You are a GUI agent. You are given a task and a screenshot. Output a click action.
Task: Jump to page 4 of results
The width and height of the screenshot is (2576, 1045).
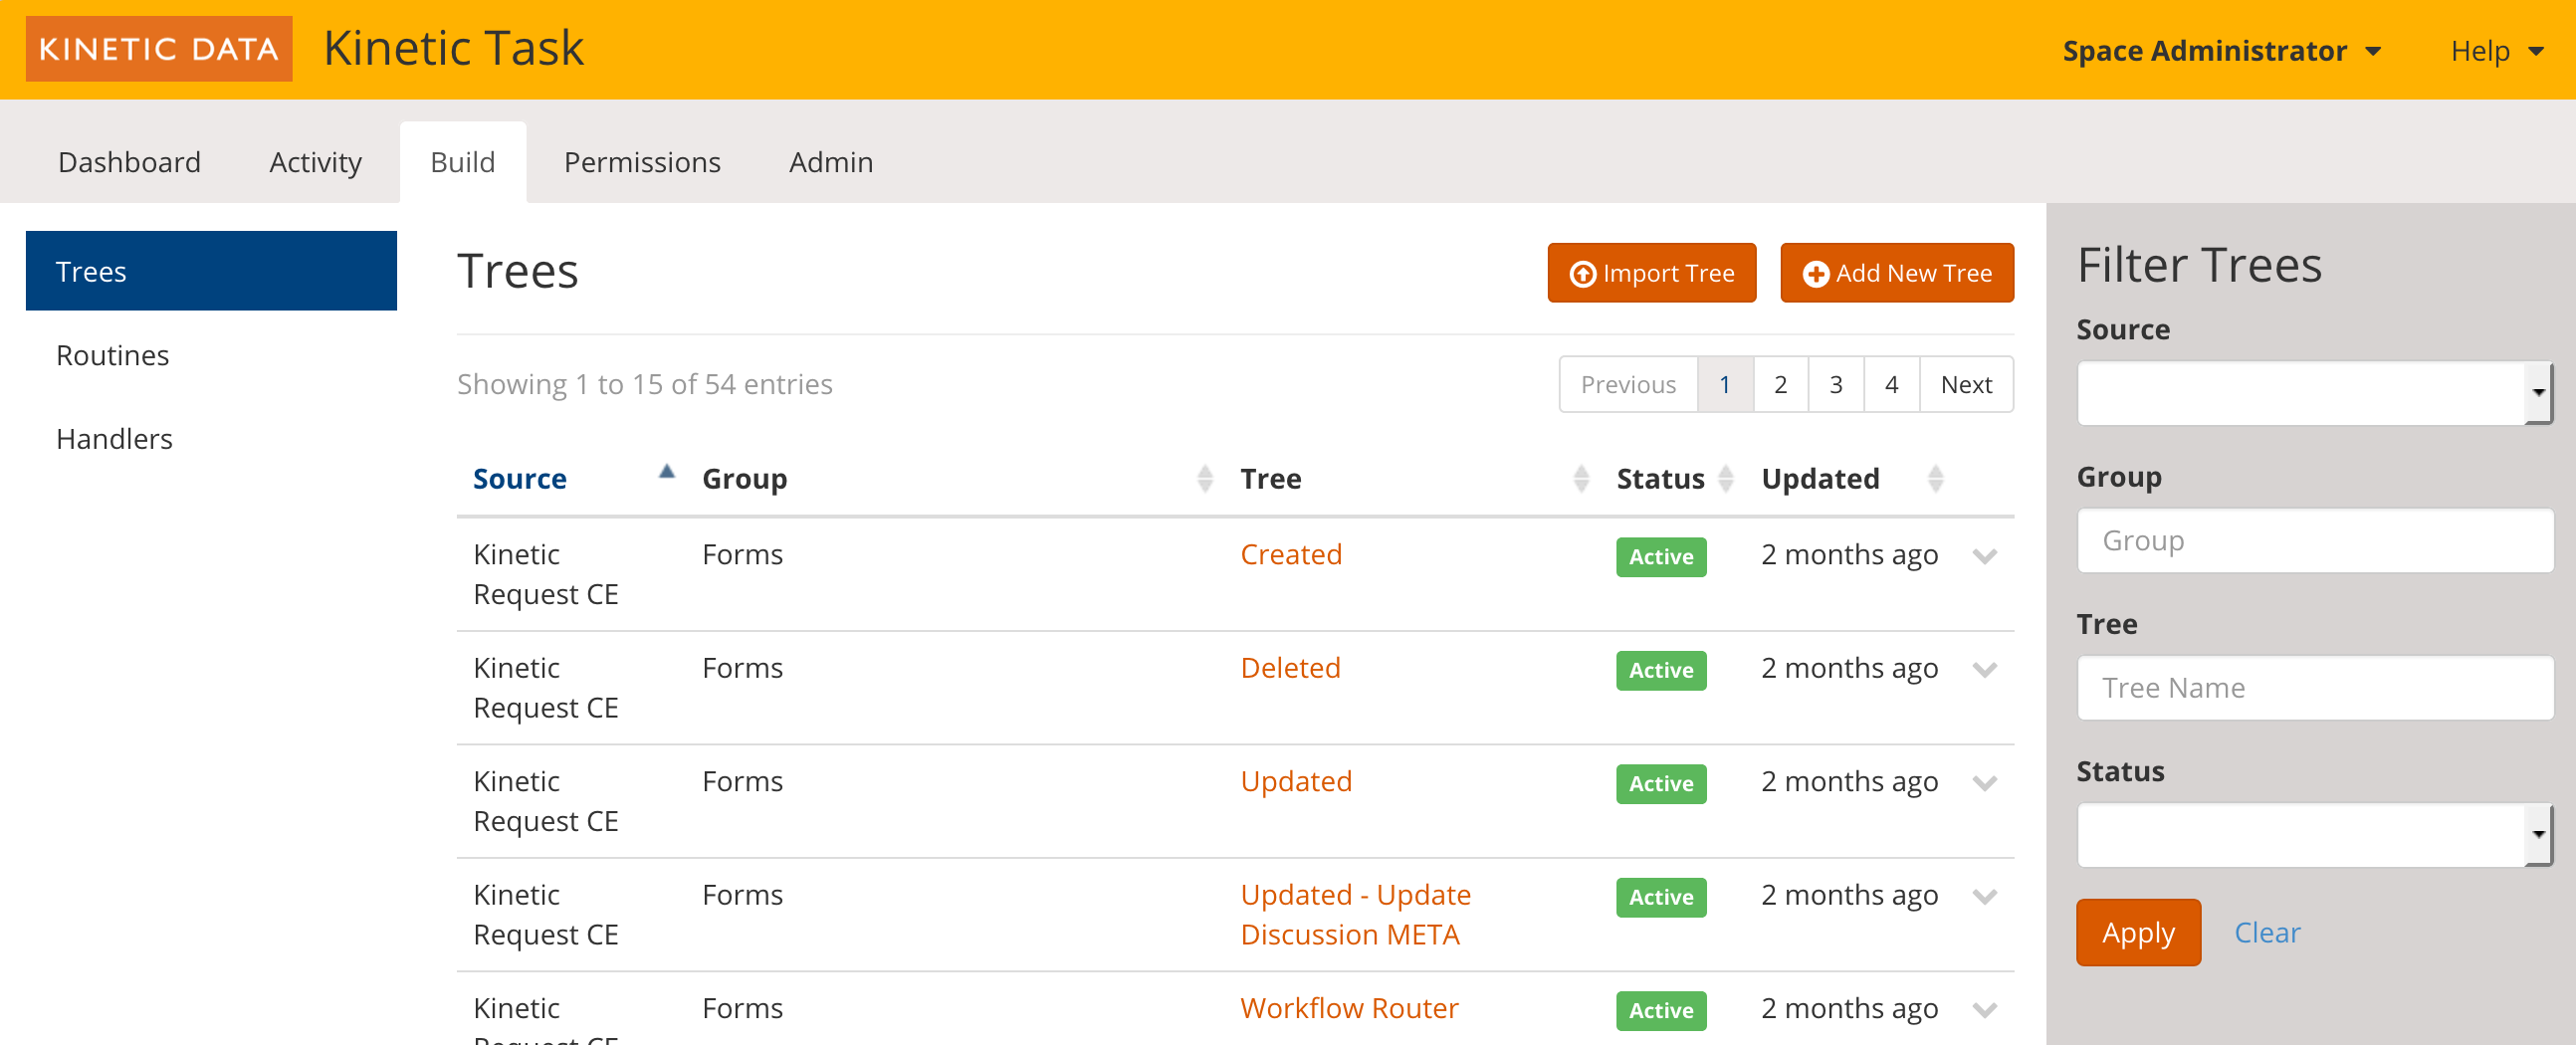1891,384
